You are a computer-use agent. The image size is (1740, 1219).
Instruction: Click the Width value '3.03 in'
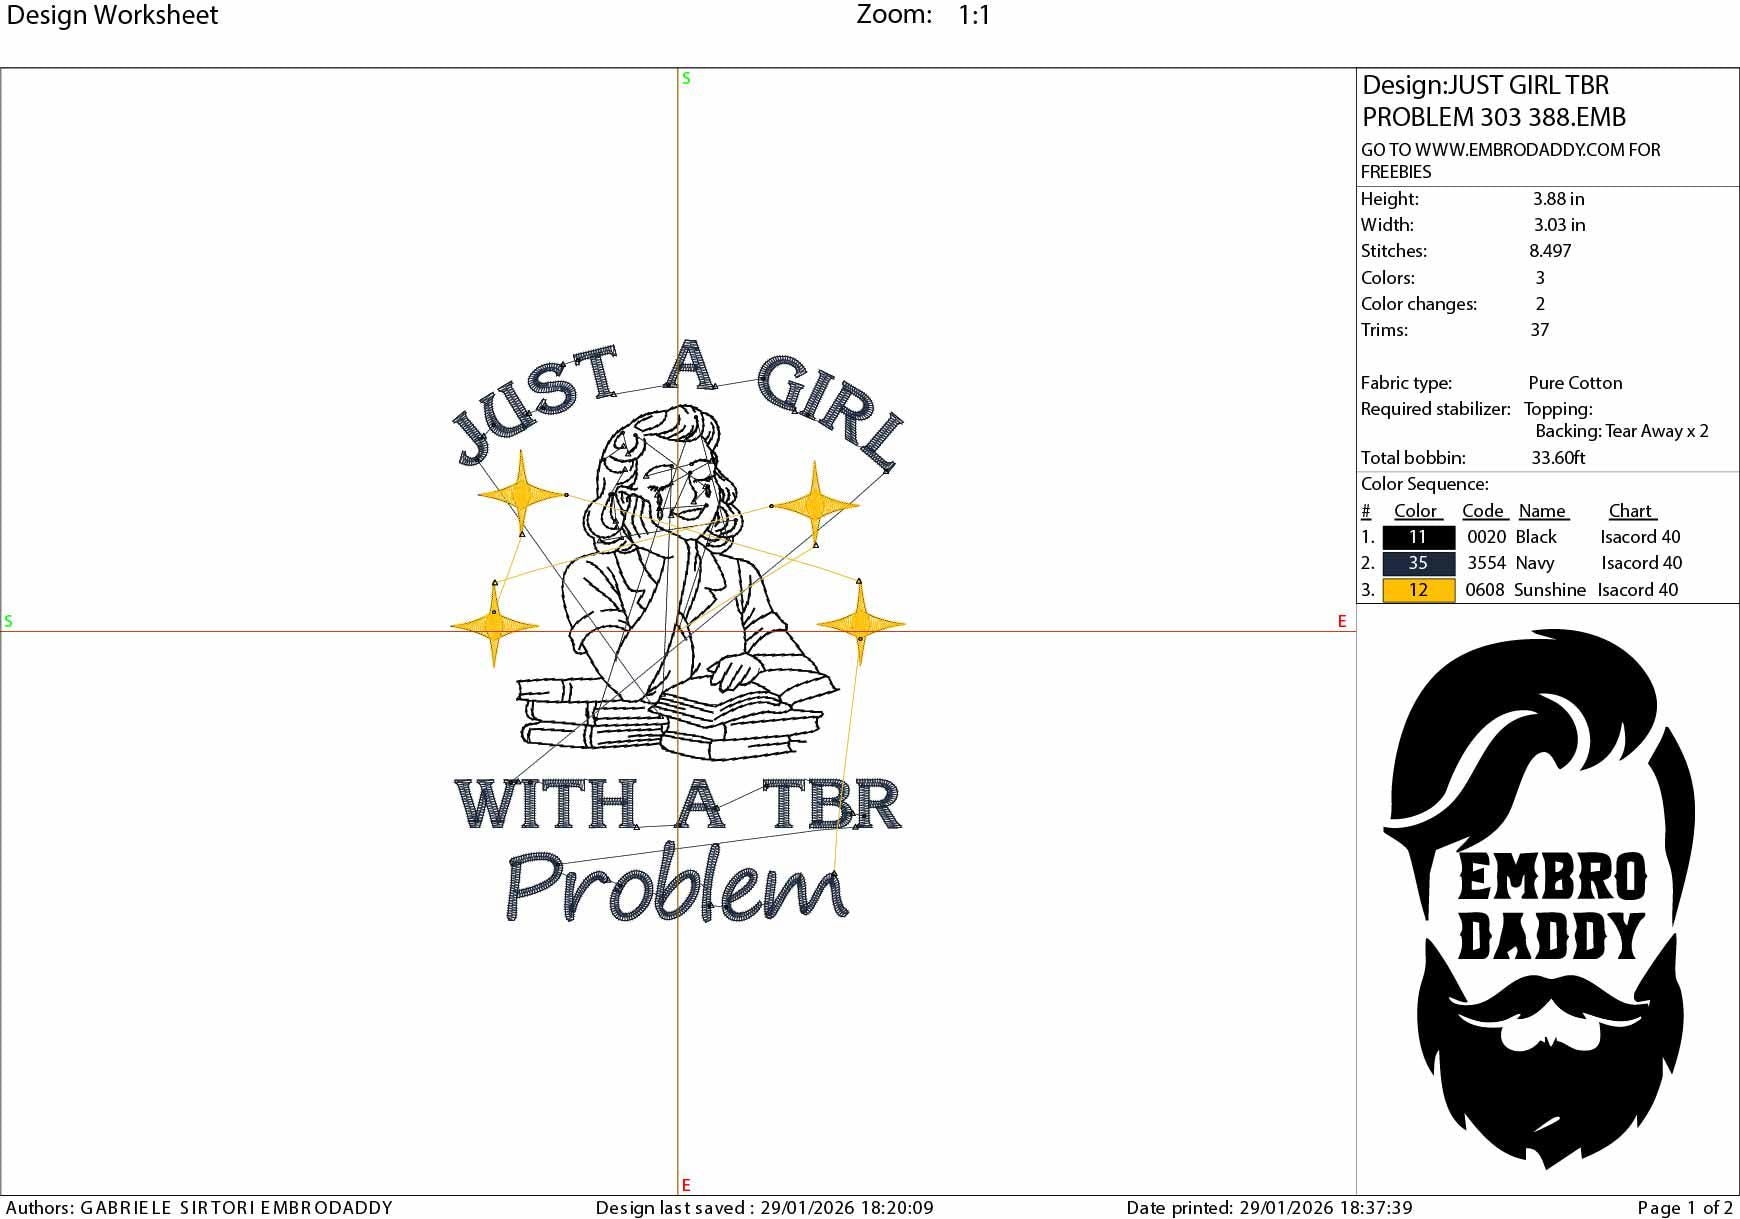(1559, 225)
